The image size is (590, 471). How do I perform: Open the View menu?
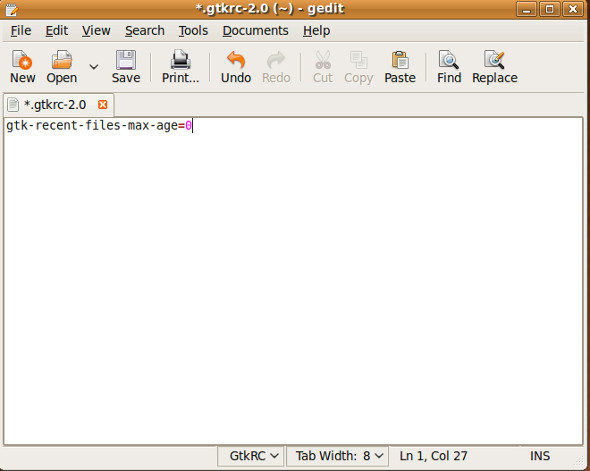click(x=96, y=30)
